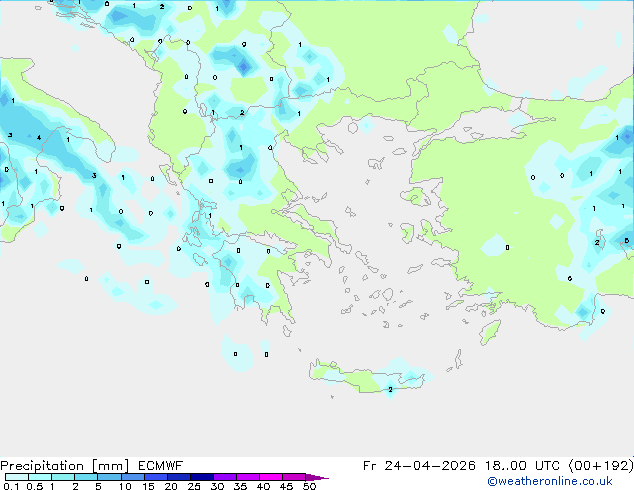Click the 'ECMWF' model label
This screenshot has width=634, height=490.
pyautogui.click(x=161, y=466)
